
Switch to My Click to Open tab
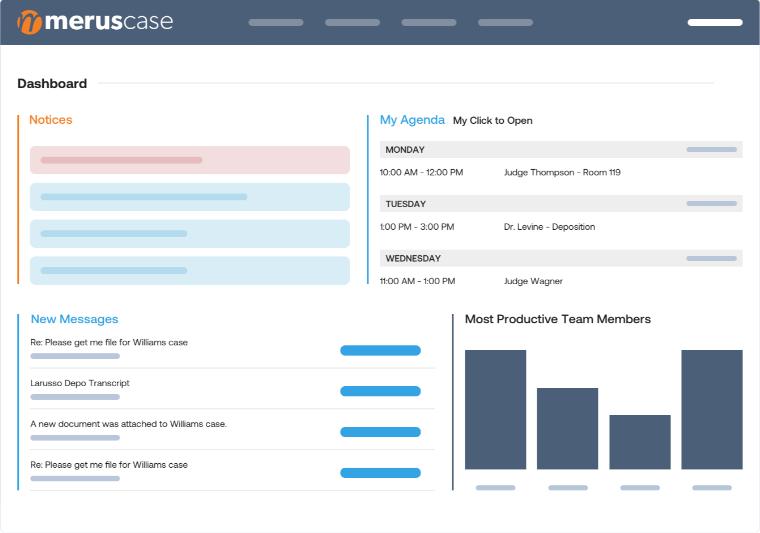tap(492, 121)
